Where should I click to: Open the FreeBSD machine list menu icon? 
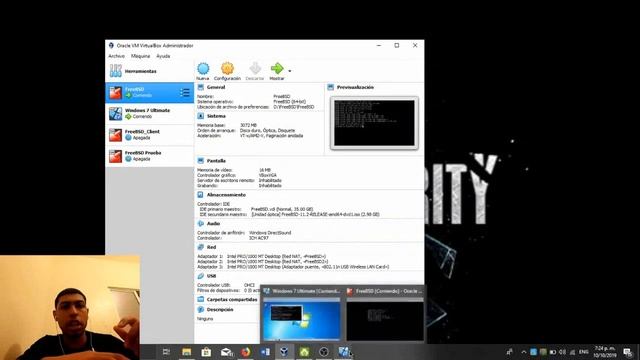pos(185,93)
